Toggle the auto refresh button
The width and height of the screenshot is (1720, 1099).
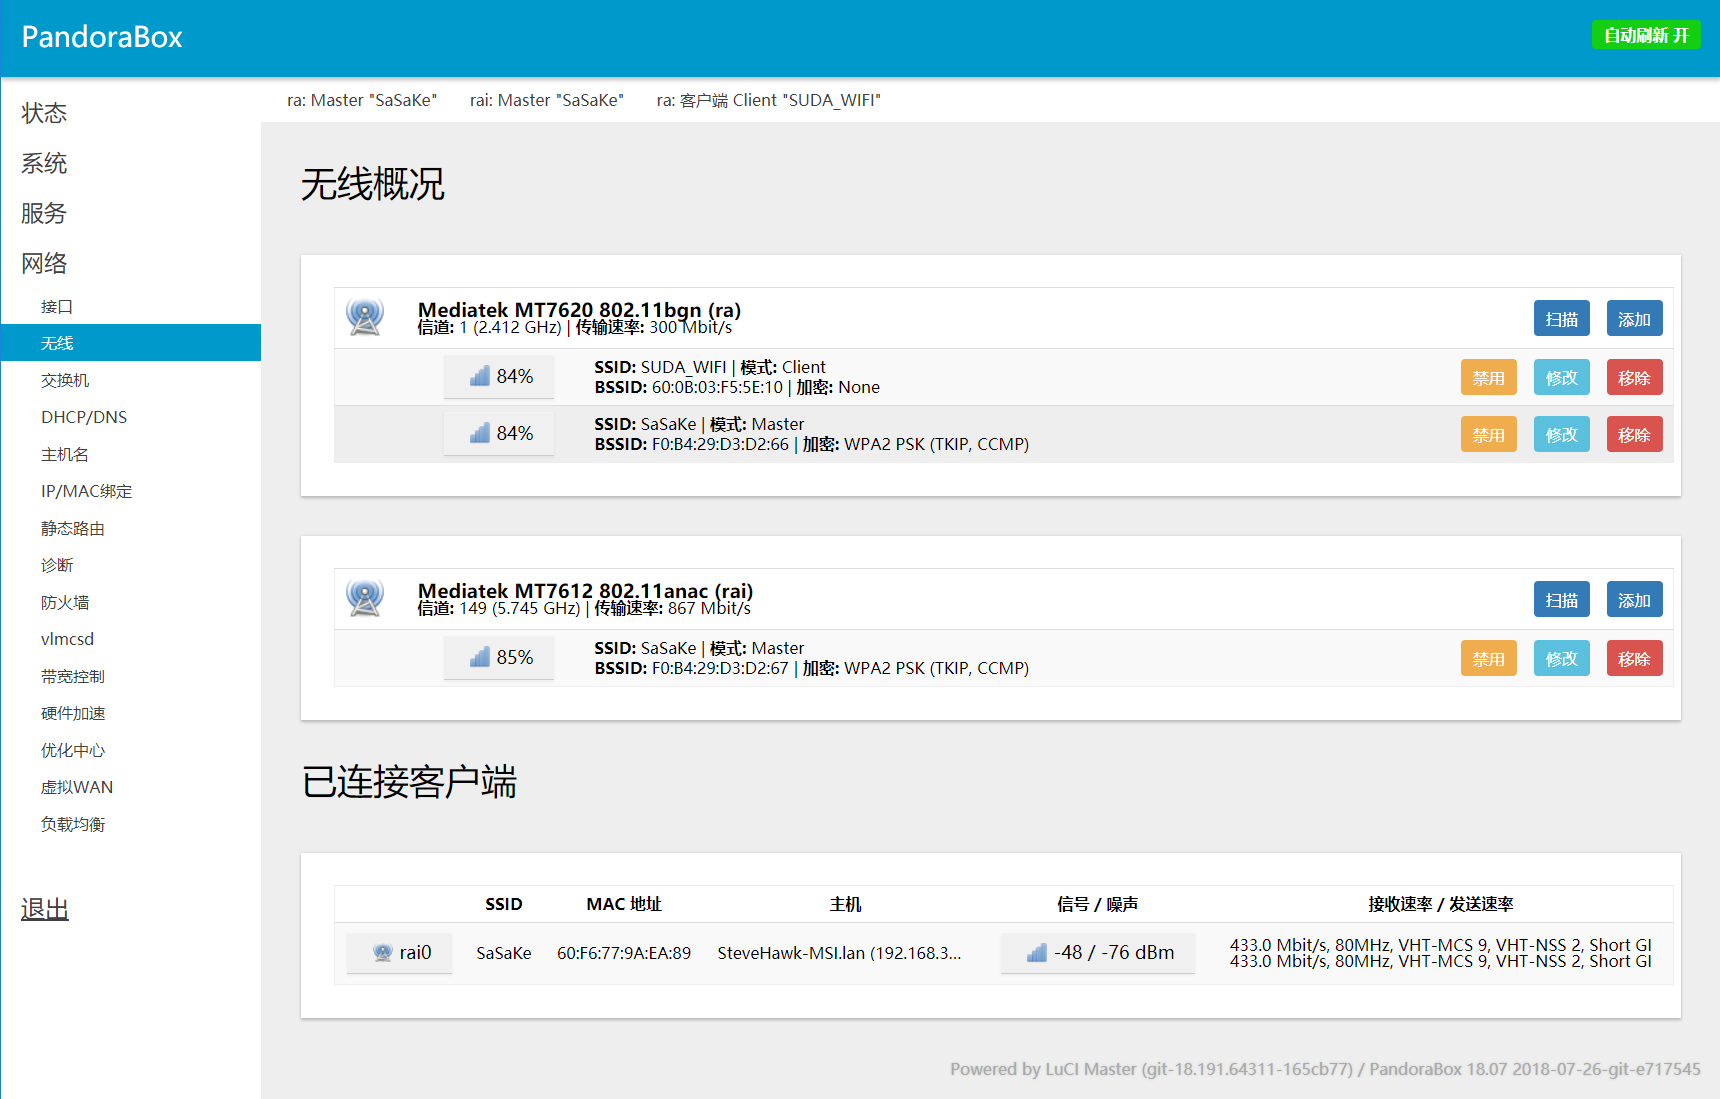tap(1645, 36)
